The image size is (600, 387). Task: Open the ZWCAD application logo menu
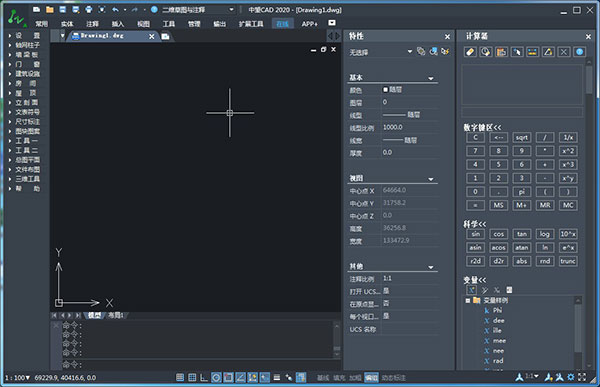[16, 18]
